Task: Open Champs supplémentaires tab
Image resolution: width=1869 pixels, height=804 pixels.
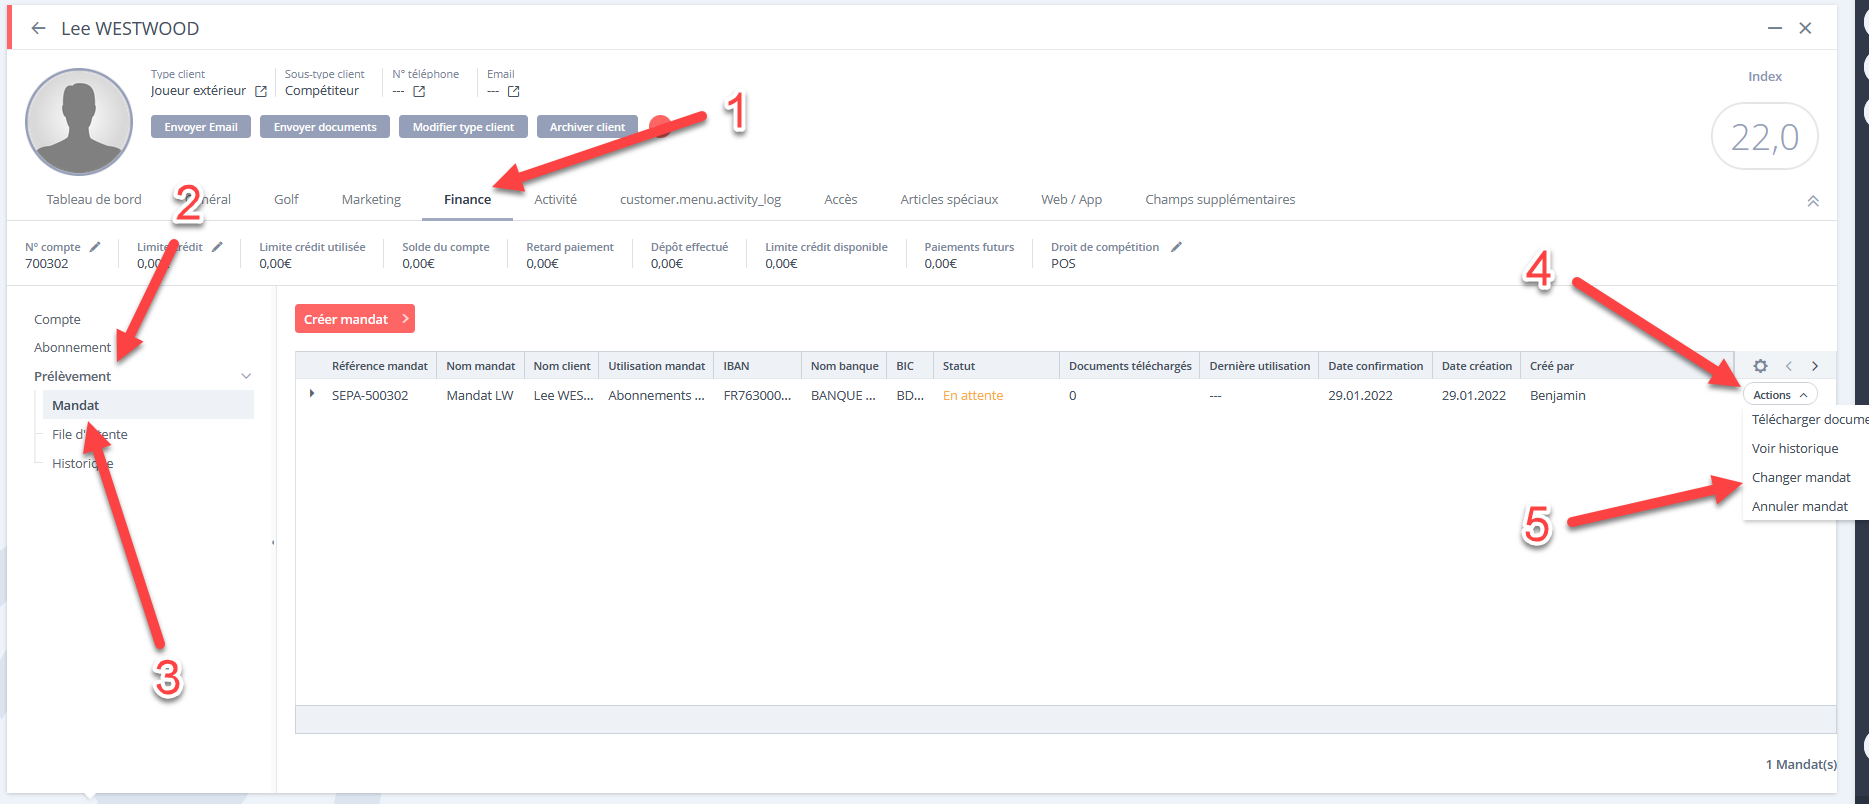Action: [x=1220, y=199]
